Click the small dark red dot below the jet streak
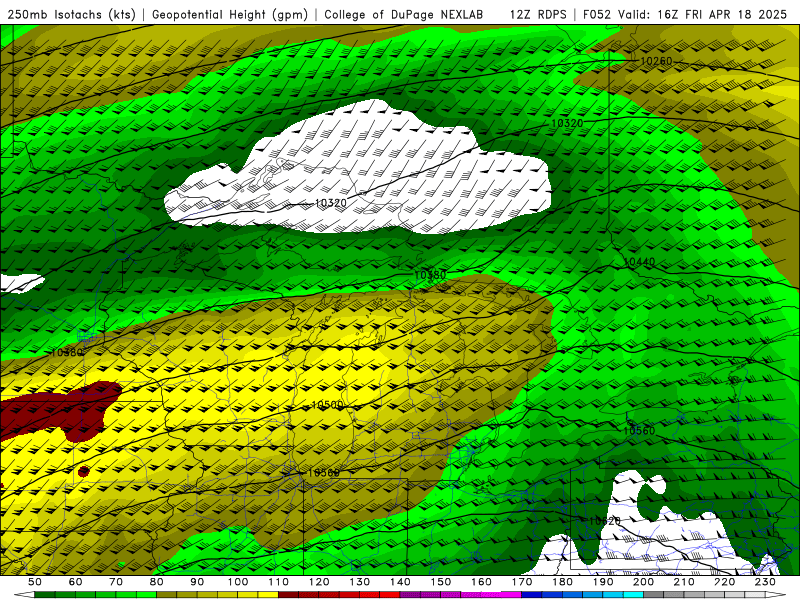 84,471
